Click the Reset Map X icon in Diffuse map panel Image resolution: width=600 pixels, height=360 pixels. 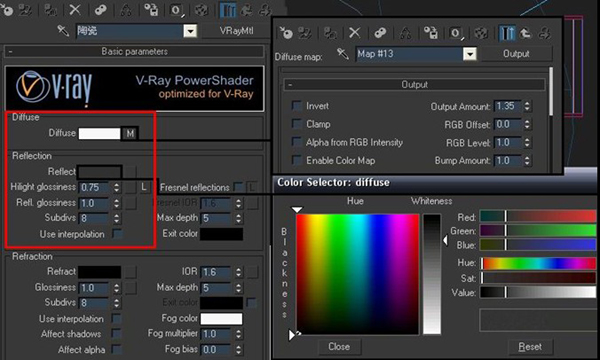click(354, 33)
